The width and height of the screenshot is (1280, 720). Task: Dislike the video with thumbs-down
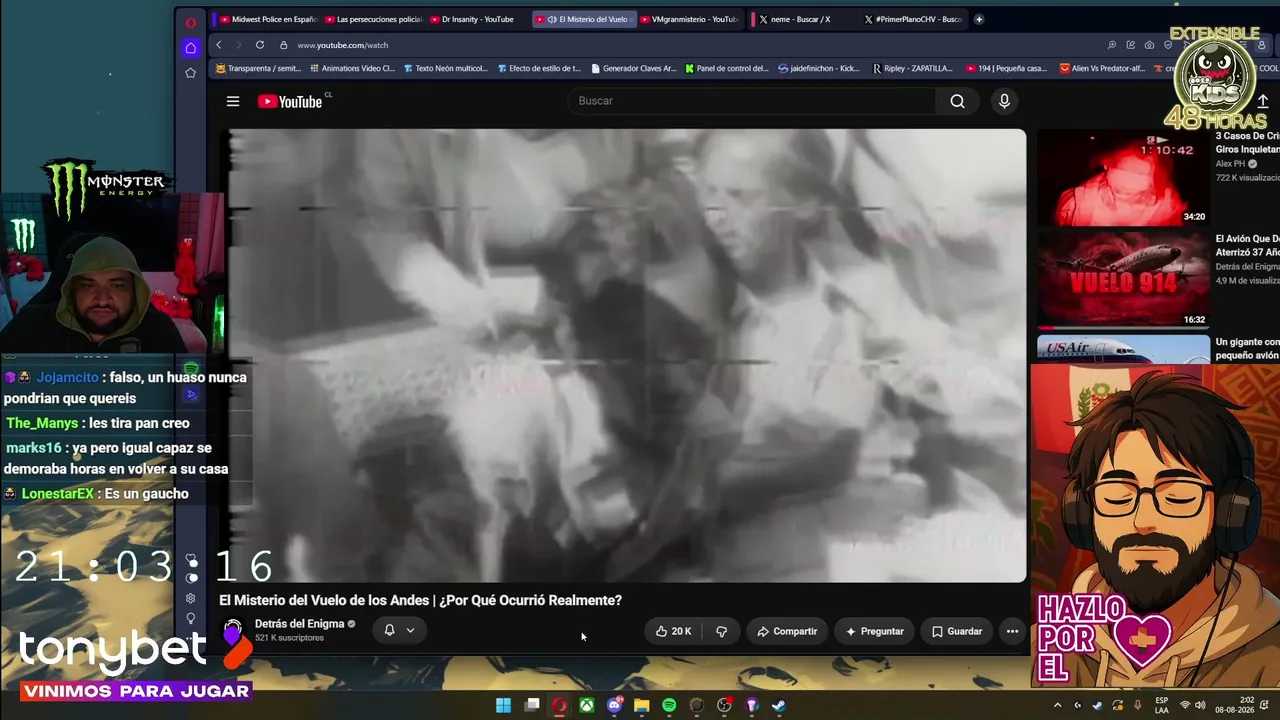pyautogui.click(x=721, y=631)
